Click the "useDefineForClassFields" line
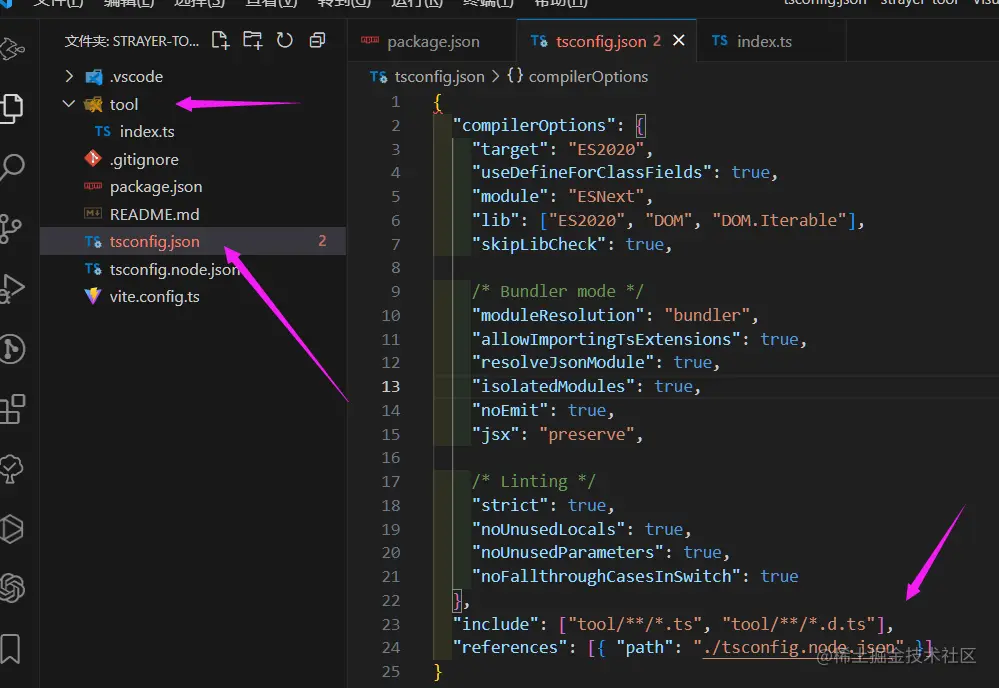 [624, 172]
